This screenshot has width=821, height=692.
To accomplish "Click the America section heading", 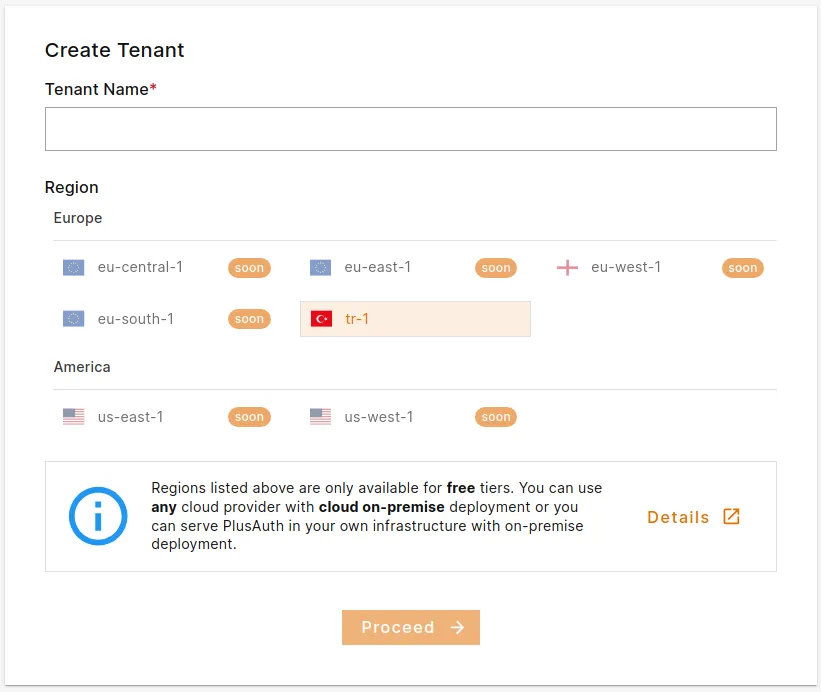I will tap(82, 367).
